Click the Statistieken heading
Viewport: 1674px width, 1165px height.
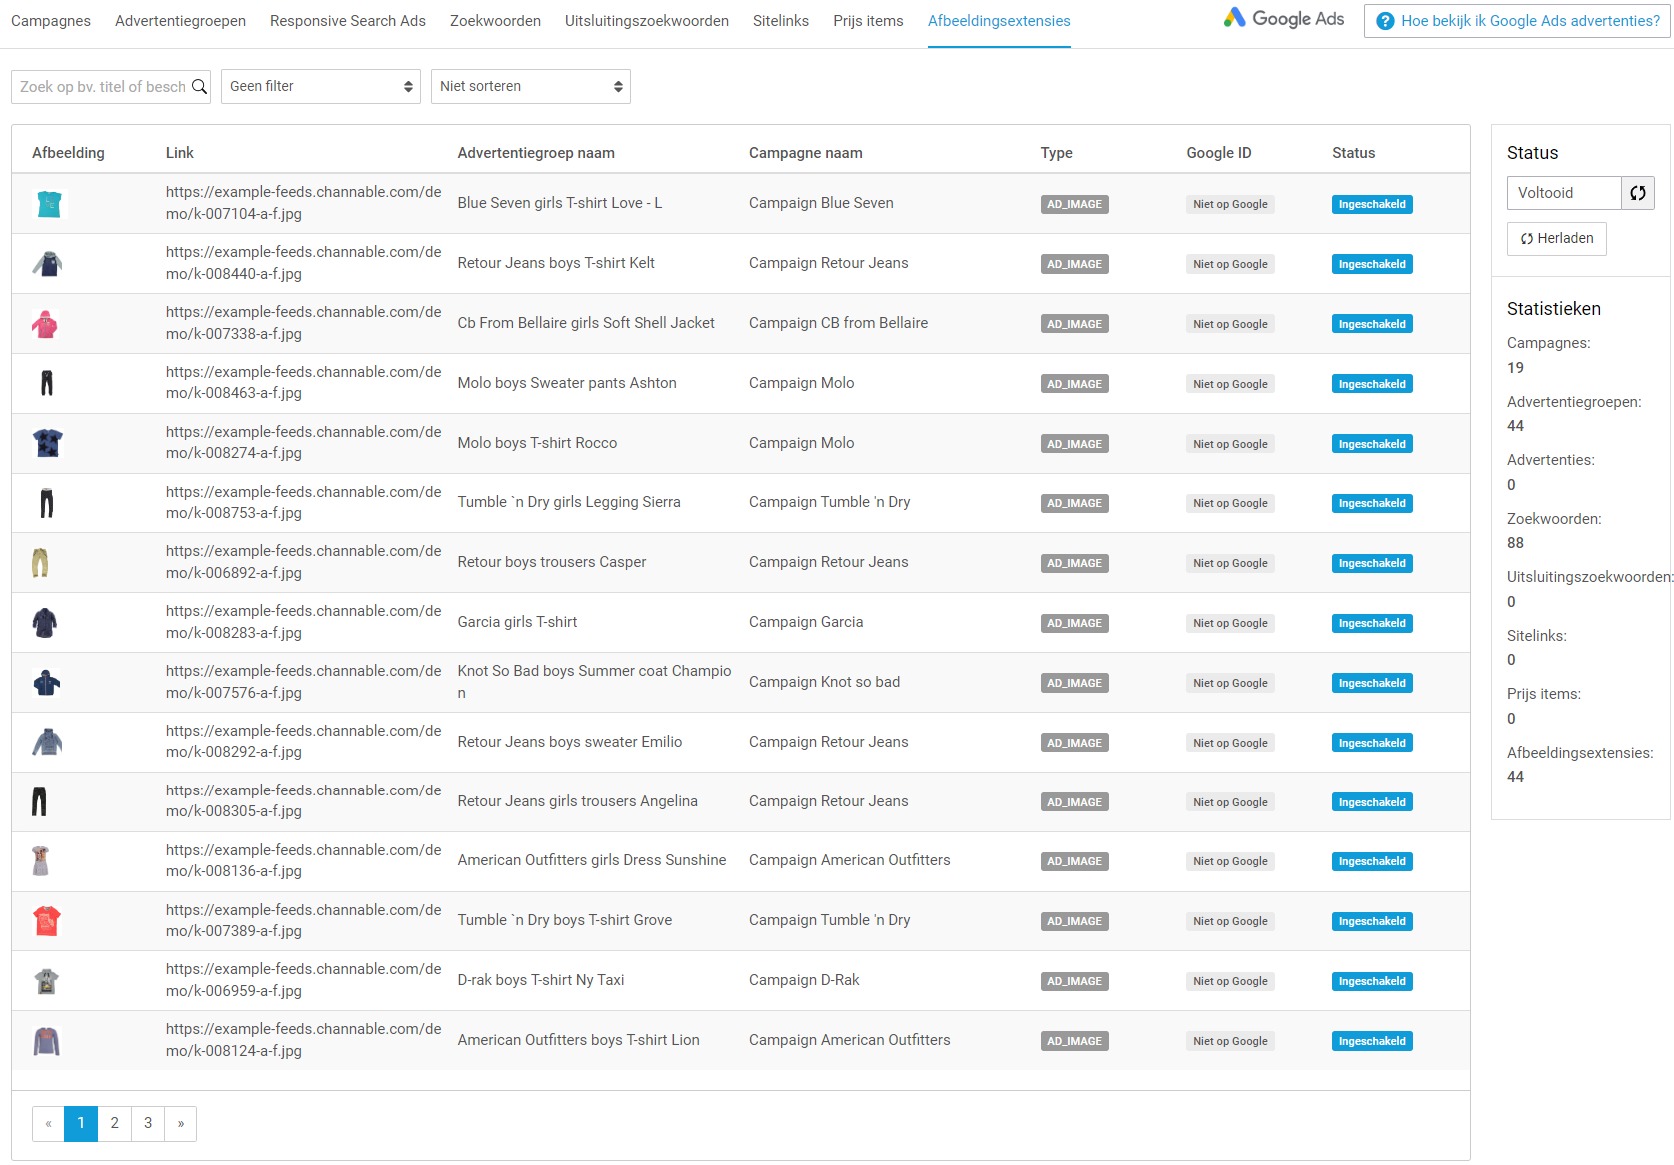1554,309
